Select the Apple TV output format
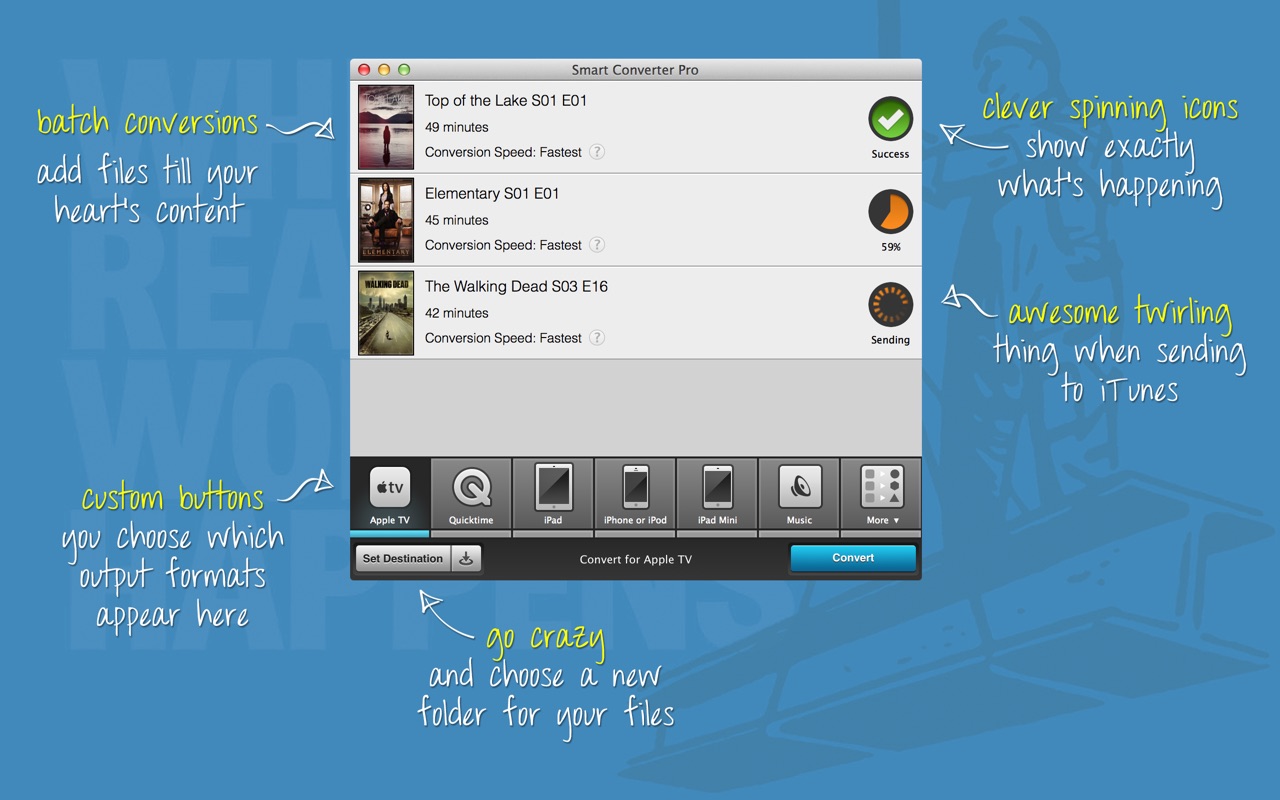This screenshot has height=800, width=1280. tap(390, 494)
